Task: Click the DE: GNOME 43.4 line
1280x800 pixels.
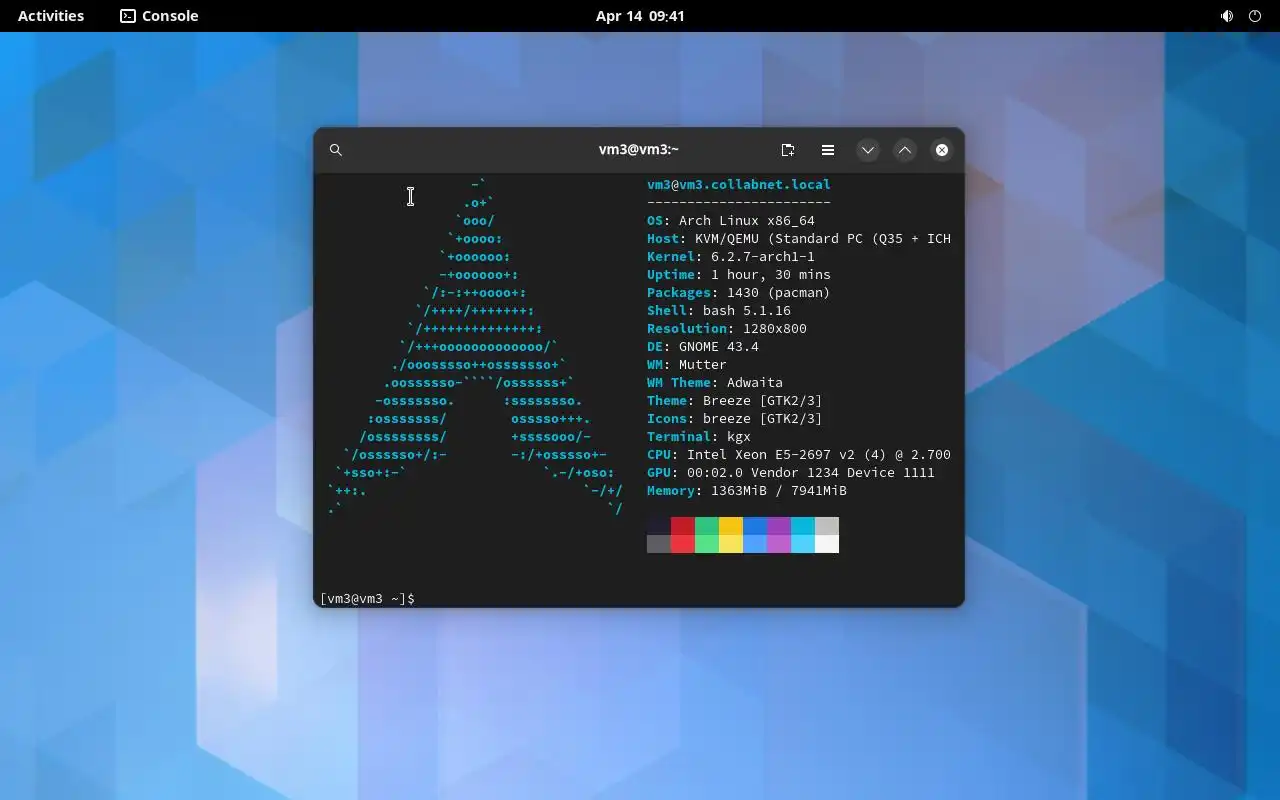Action: pos(703,347)
